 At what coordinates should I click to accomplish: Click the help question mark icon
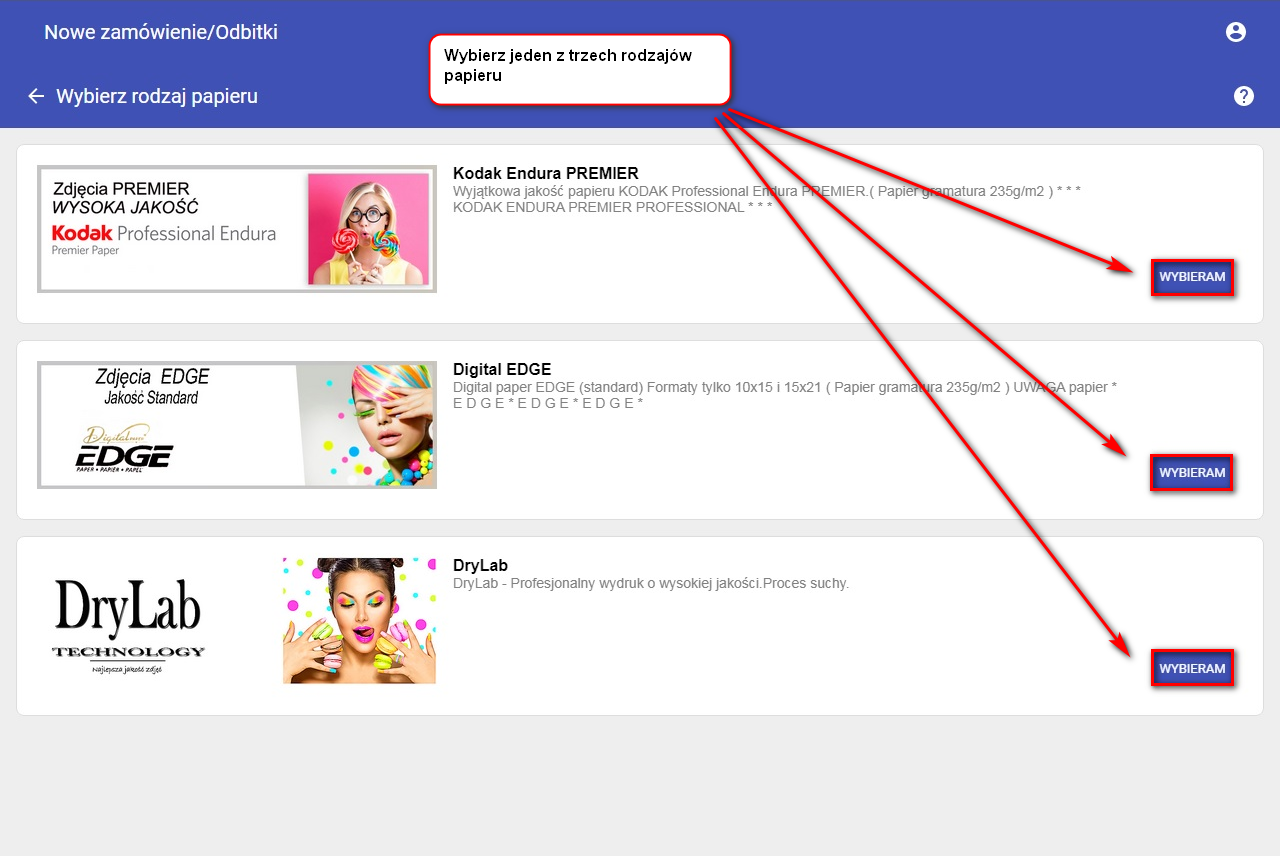point(1244,96)
